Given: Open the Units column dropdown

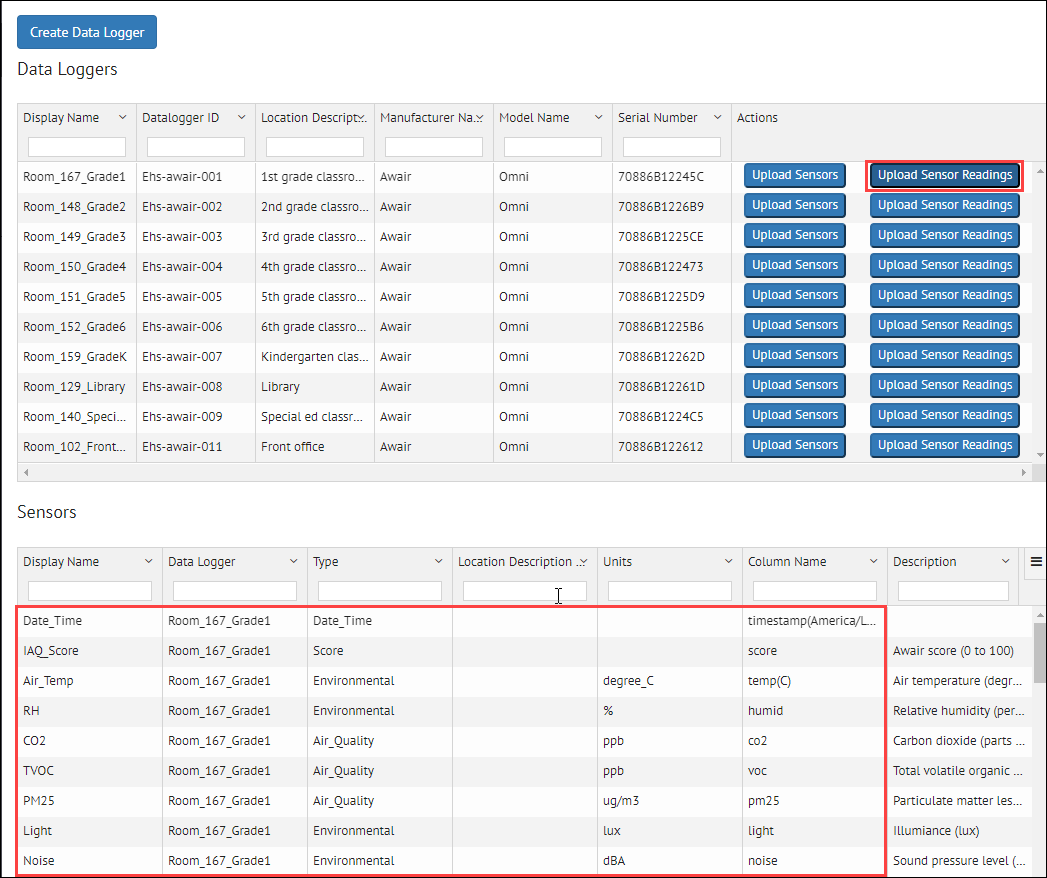Looking at the screenshot, I should [728, 561].
